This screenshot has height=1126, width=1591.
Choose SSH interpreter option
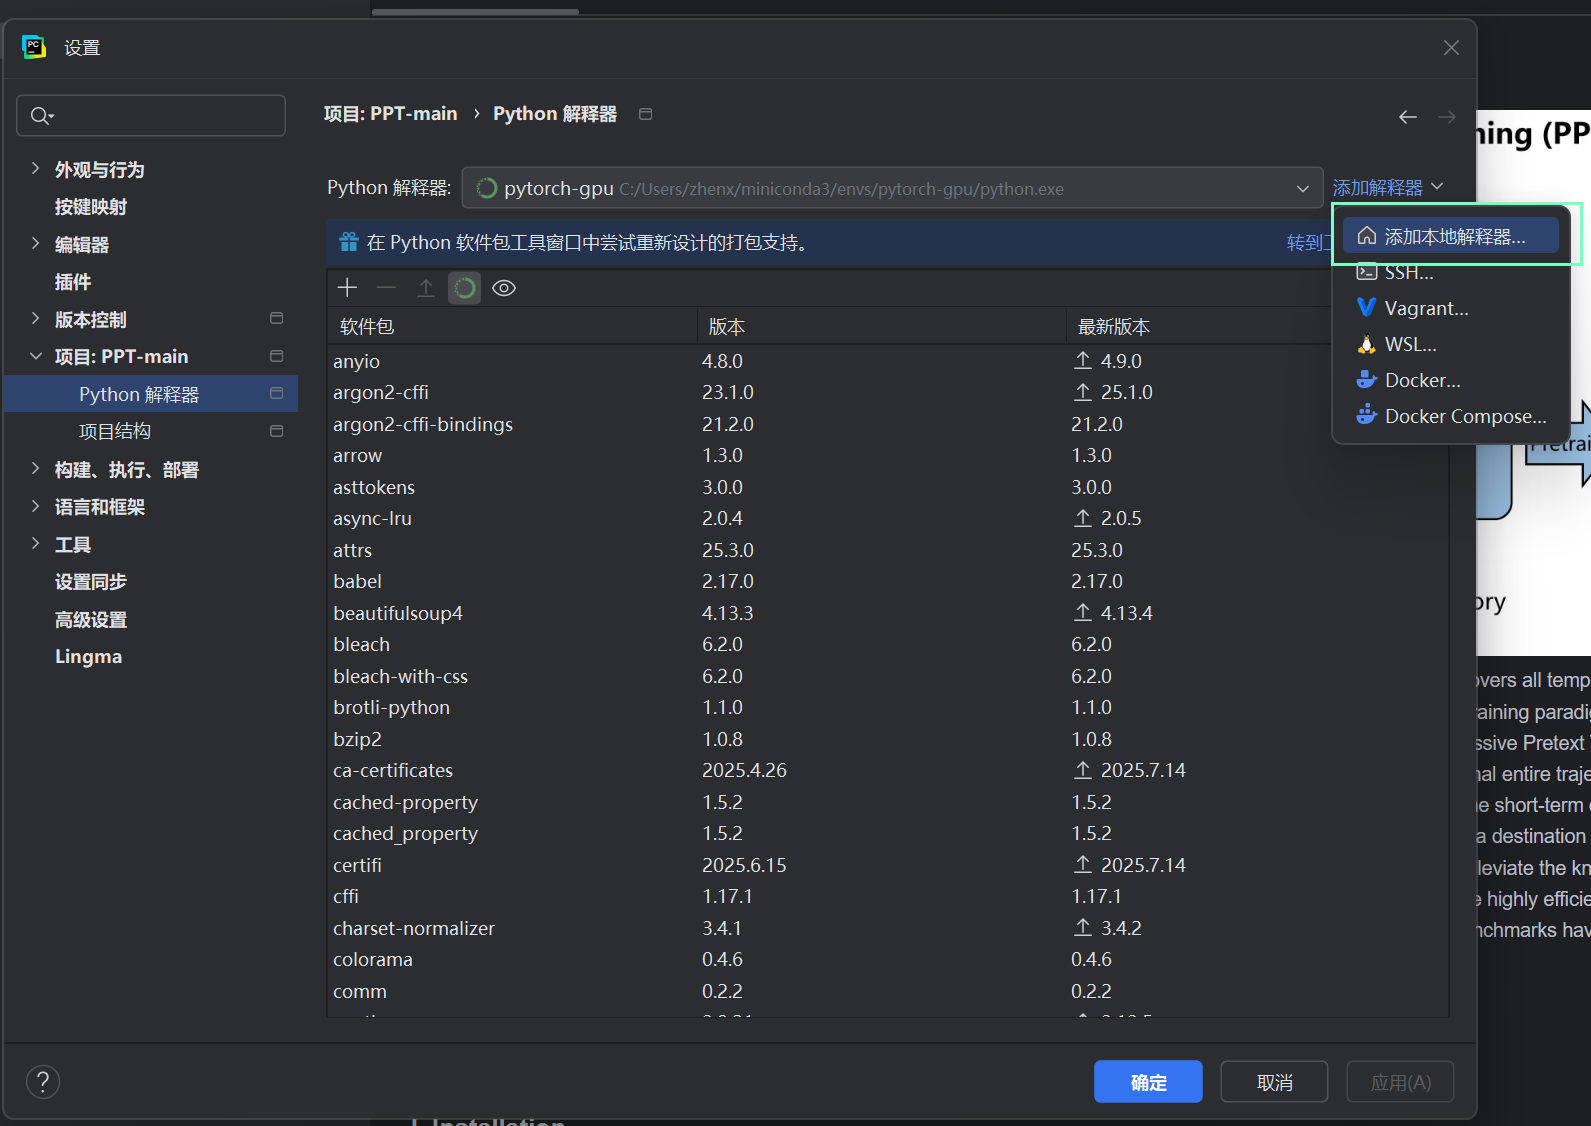1451,272
